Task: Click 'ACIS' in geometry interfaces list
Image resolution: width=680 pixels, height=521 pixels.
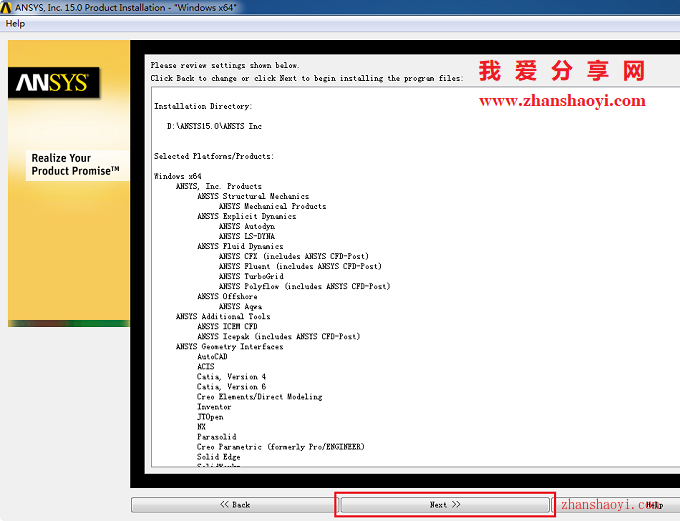Action: point(206,367)
